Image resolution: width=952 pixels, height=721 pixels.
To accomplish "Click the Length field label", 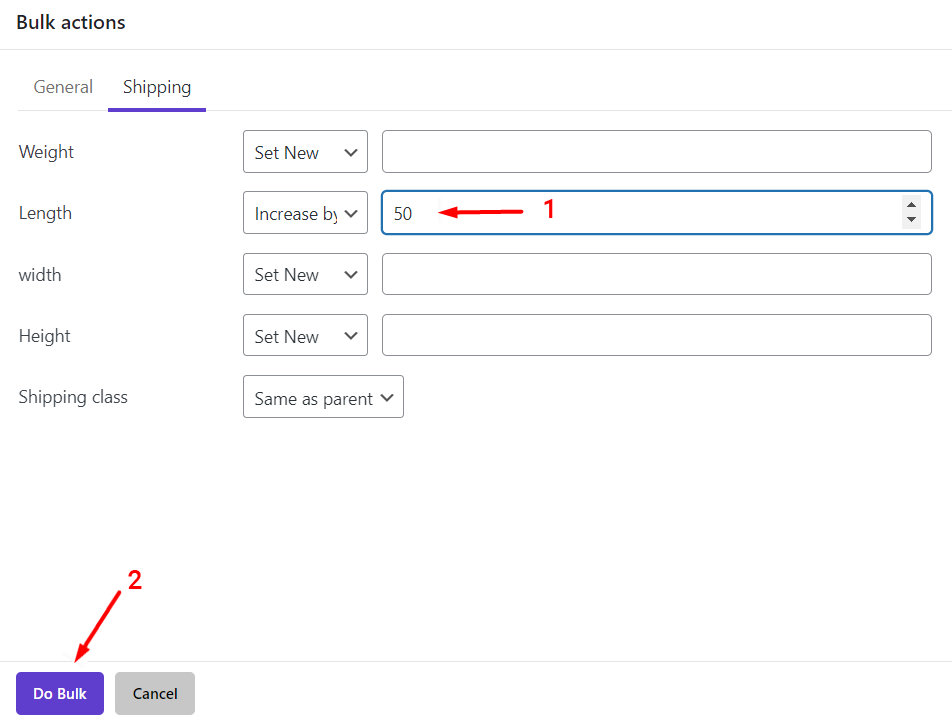I will pyautogui.click(x=45, y=213).
